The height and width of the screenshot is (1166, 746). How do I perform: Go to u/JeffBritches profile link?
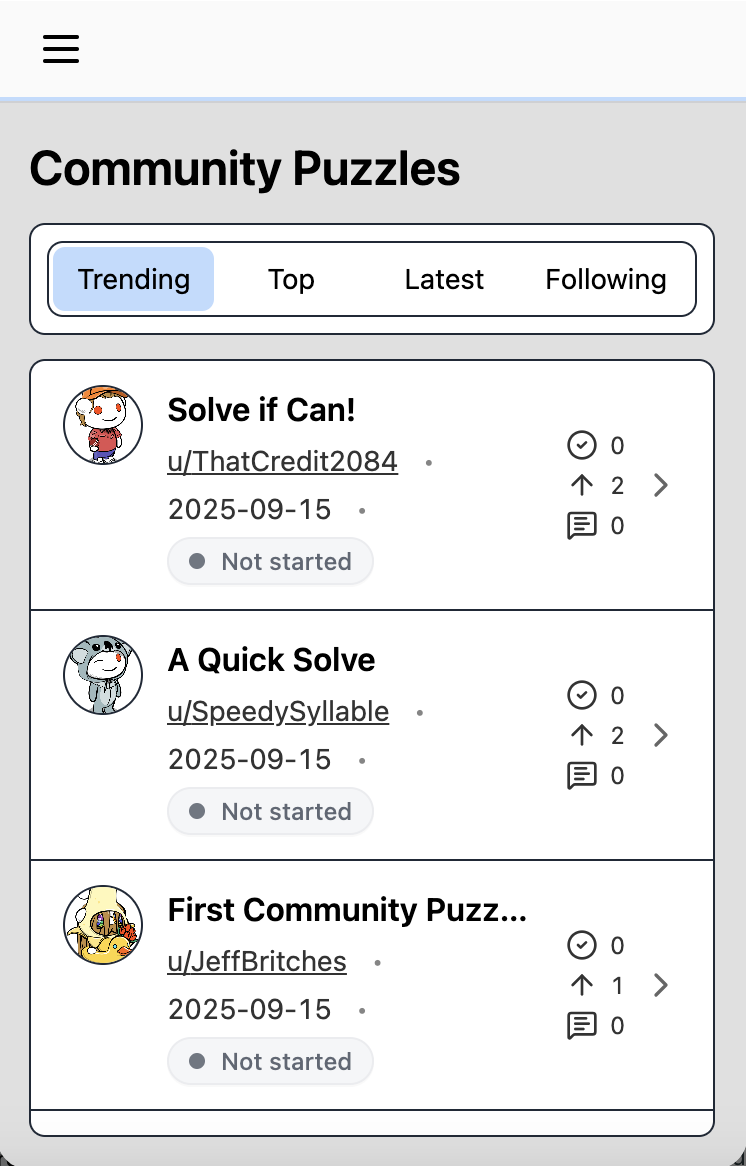click(257, 962)
